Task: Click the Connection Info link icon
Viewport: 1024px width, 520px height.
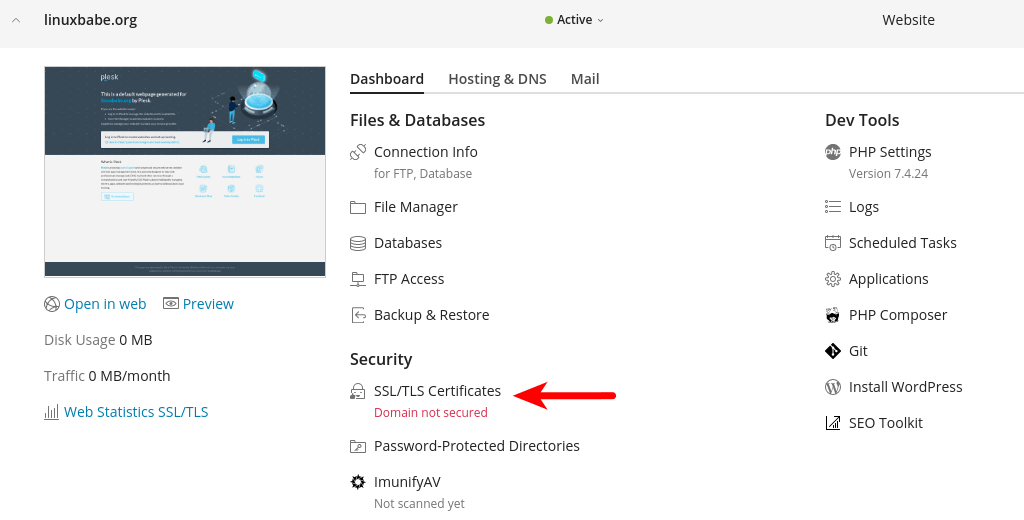Action: point(358,152)
